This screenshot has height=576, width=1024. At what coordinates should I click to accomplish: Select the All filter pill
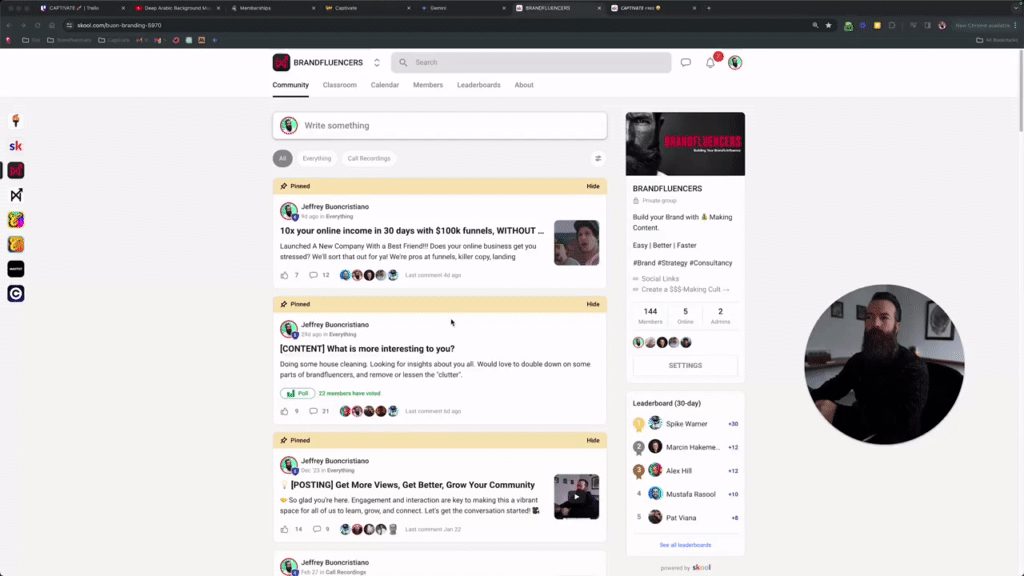click(x=283, y=158)
